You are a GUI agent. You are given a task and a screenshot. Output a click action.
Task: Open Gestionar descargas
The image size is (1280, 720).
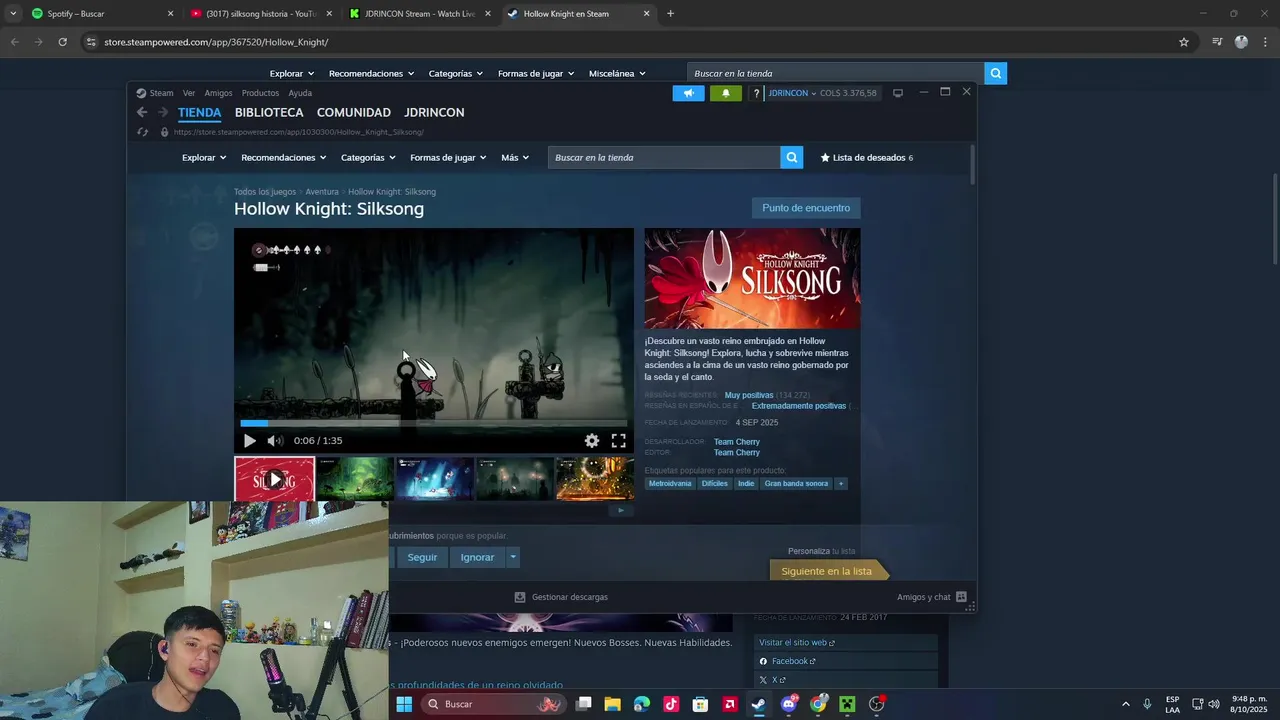click(561, 597)
